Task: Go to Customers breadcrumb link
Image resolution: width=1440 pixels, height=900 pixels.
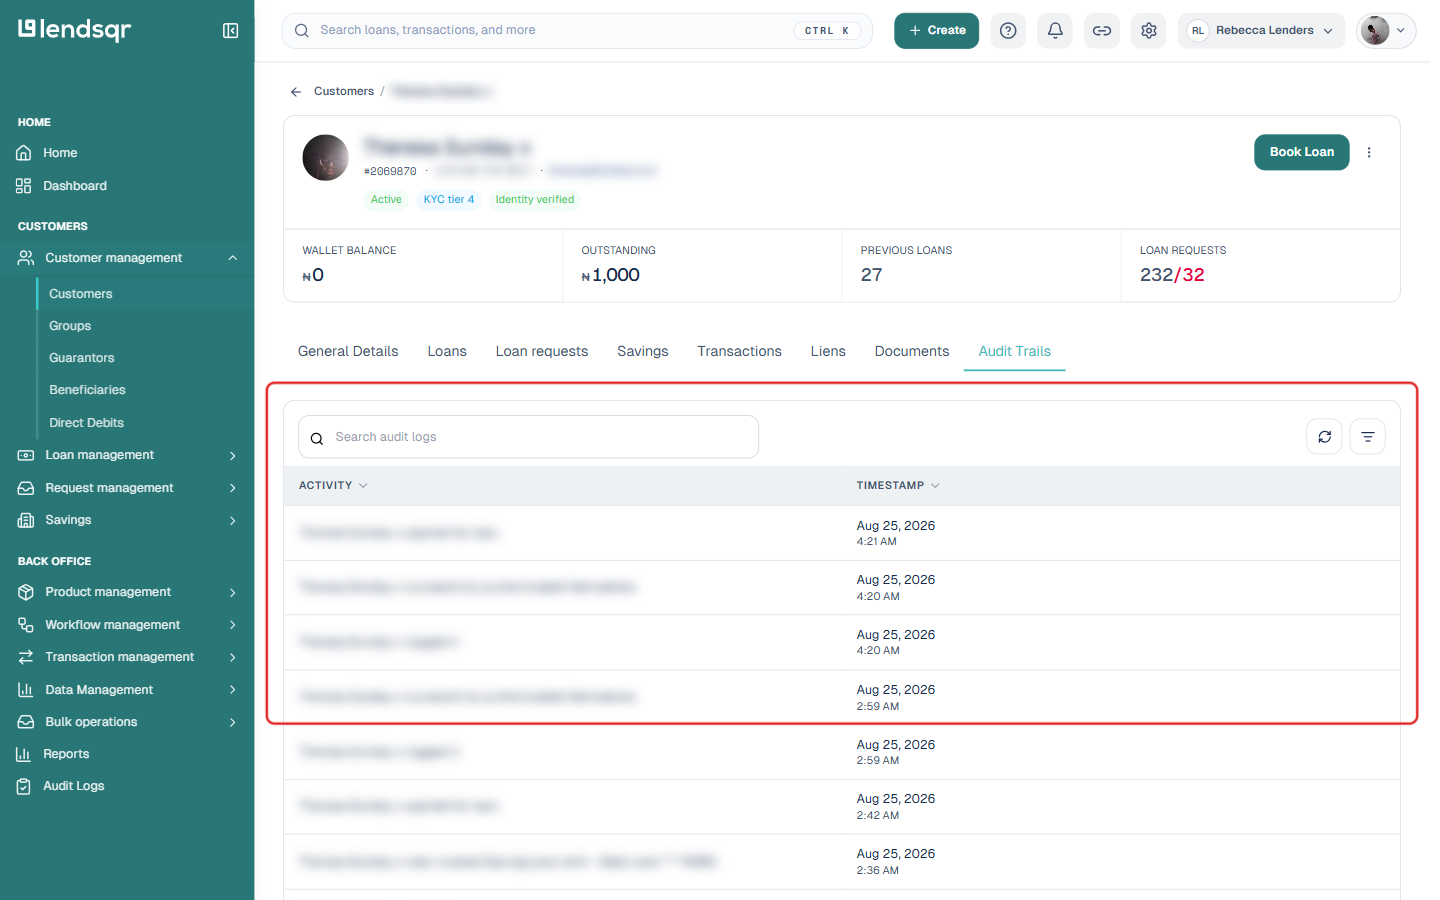Action: 344,91
